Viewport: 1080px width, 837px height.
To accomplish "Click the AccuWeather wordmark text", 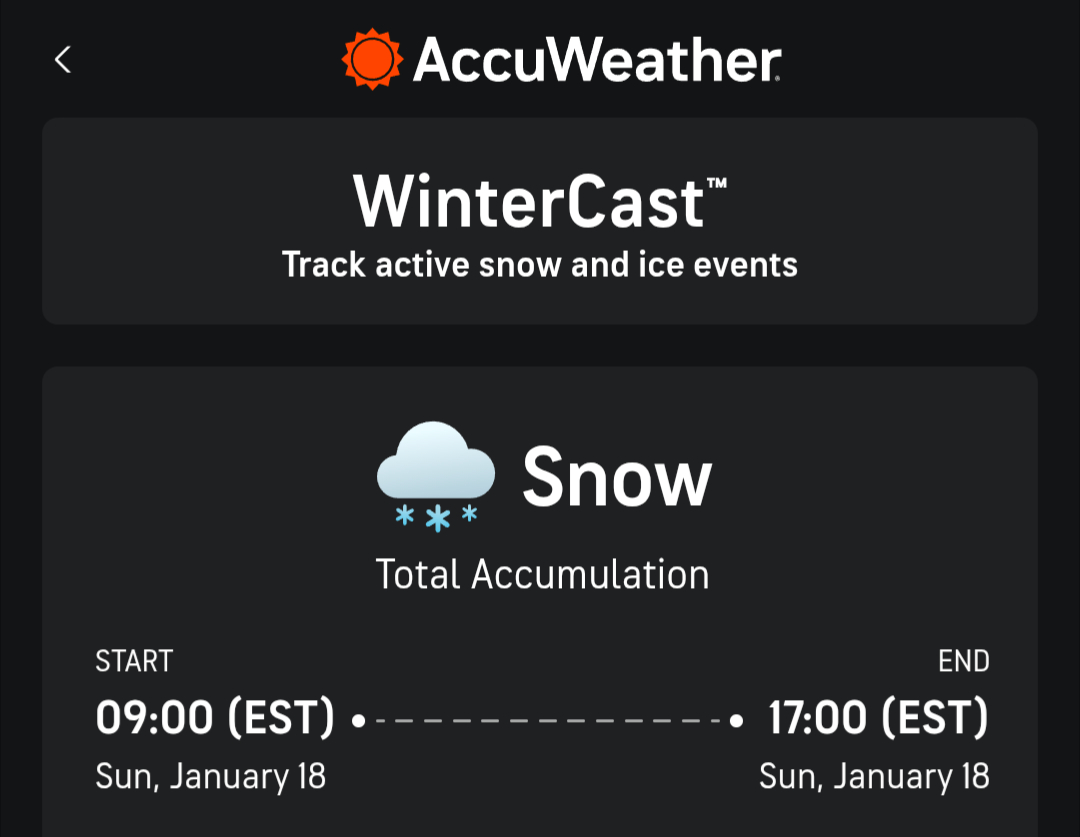I will click(596, 60).
